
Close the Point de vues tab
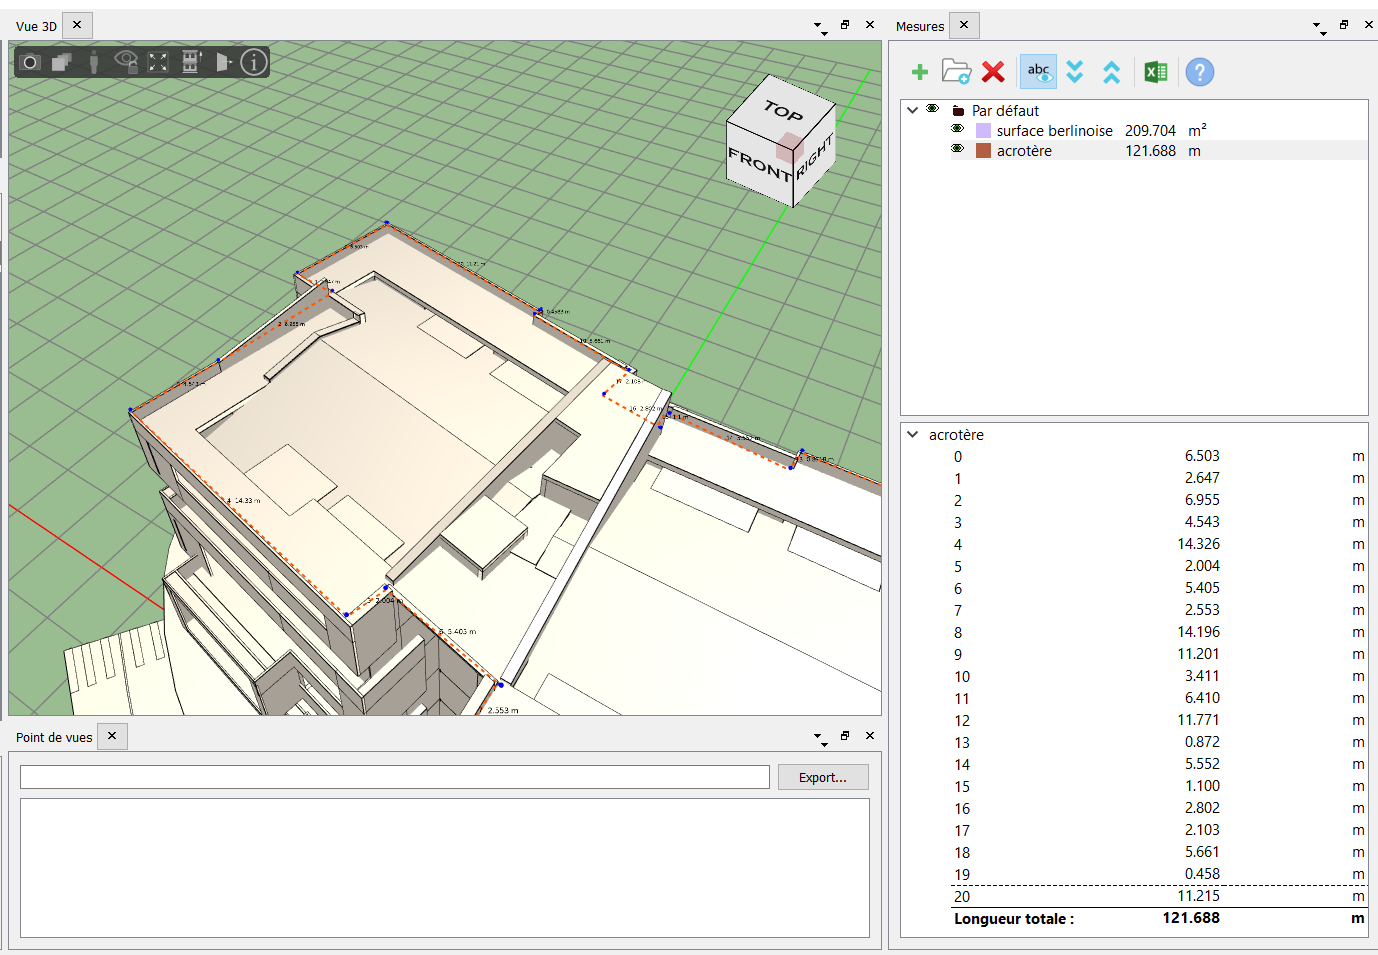pyautogui.click(x=112, y=736)
